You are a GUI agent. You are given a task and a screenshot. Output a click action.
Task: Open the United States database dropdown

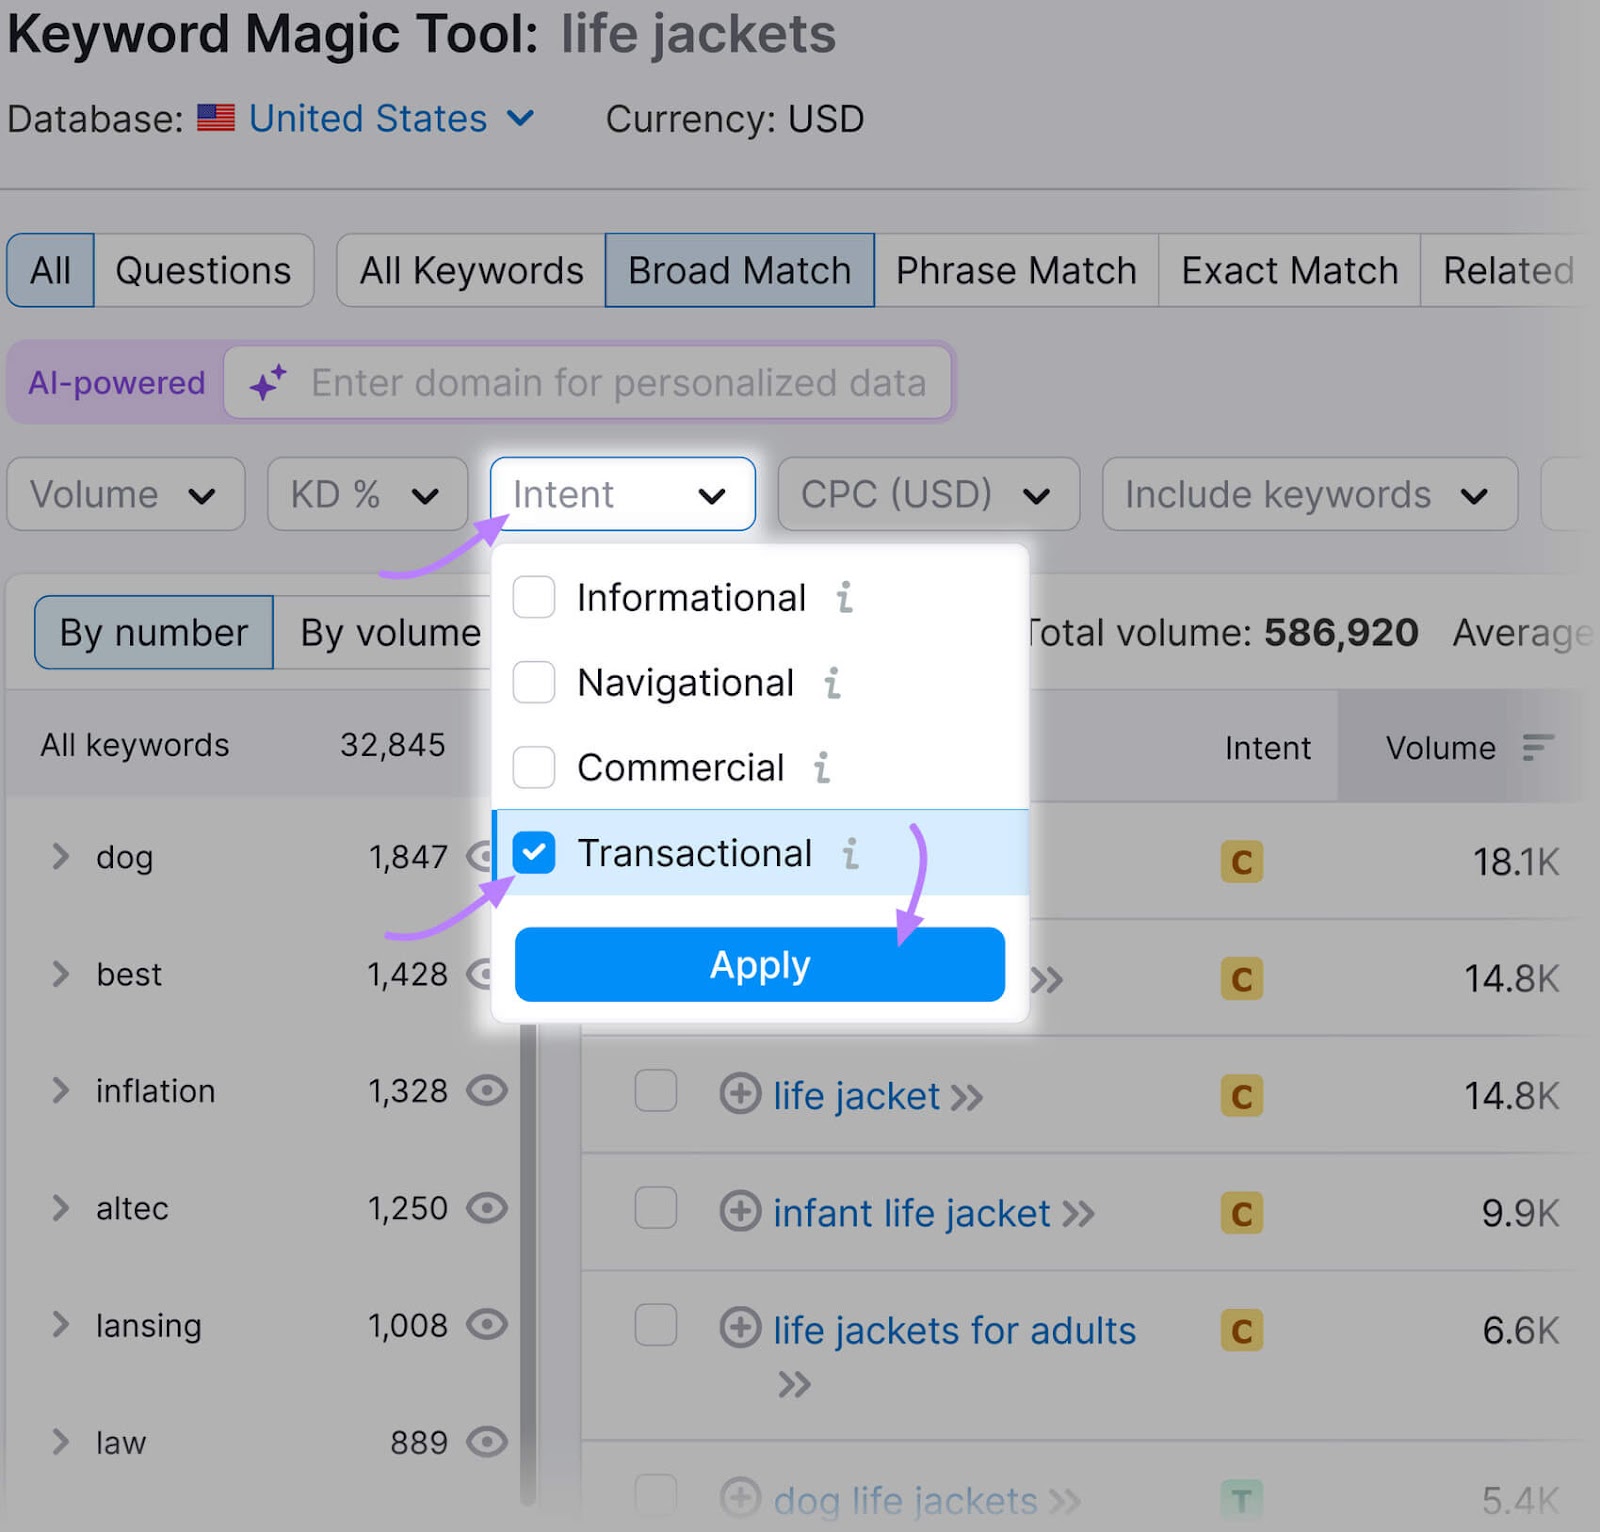click(x=391, y=118)
